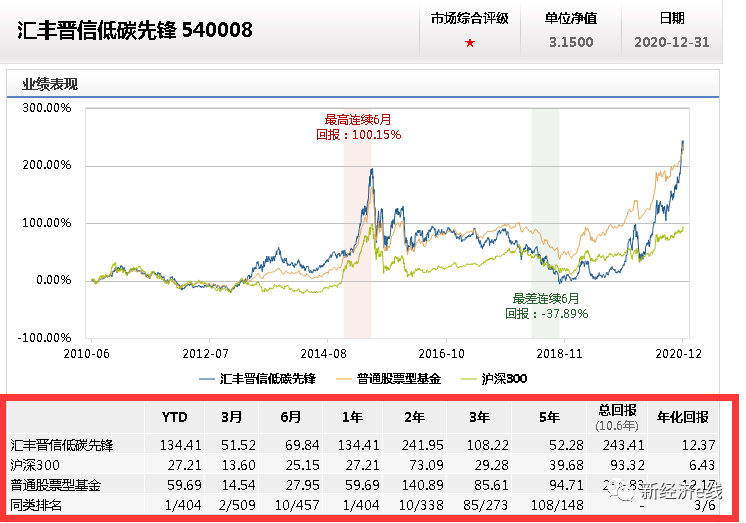Image resolution: width=746 pixels, height=523 pixels.
Task: Click the 3年 column header
Action: (479, 417)
